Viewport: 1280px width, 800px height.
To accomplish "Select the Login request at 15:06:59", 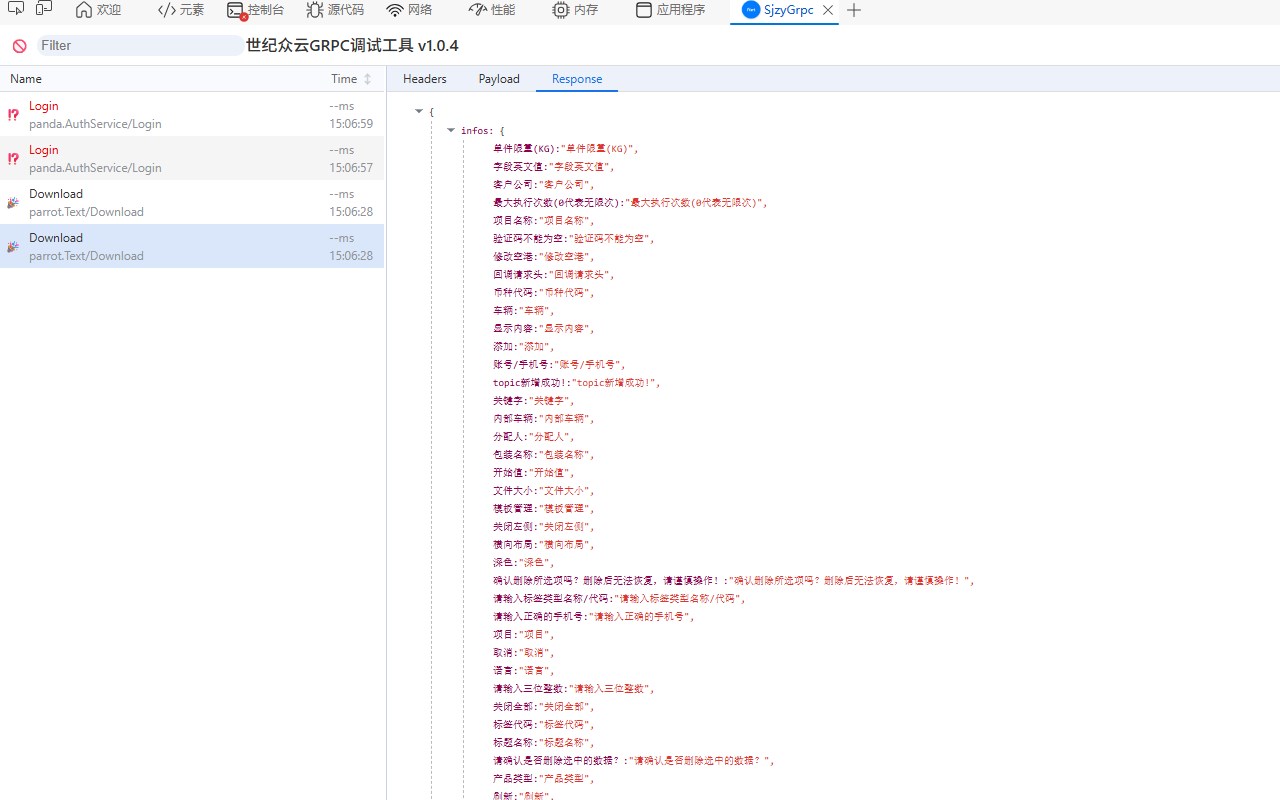I will 192,114.
